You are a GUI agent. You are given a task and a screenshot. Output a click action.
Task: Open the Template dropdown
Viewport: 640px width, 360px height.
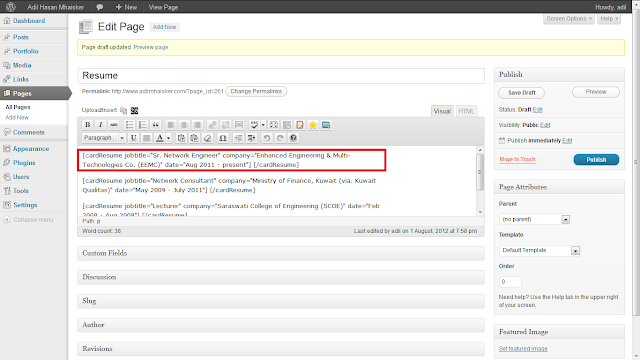540,250
